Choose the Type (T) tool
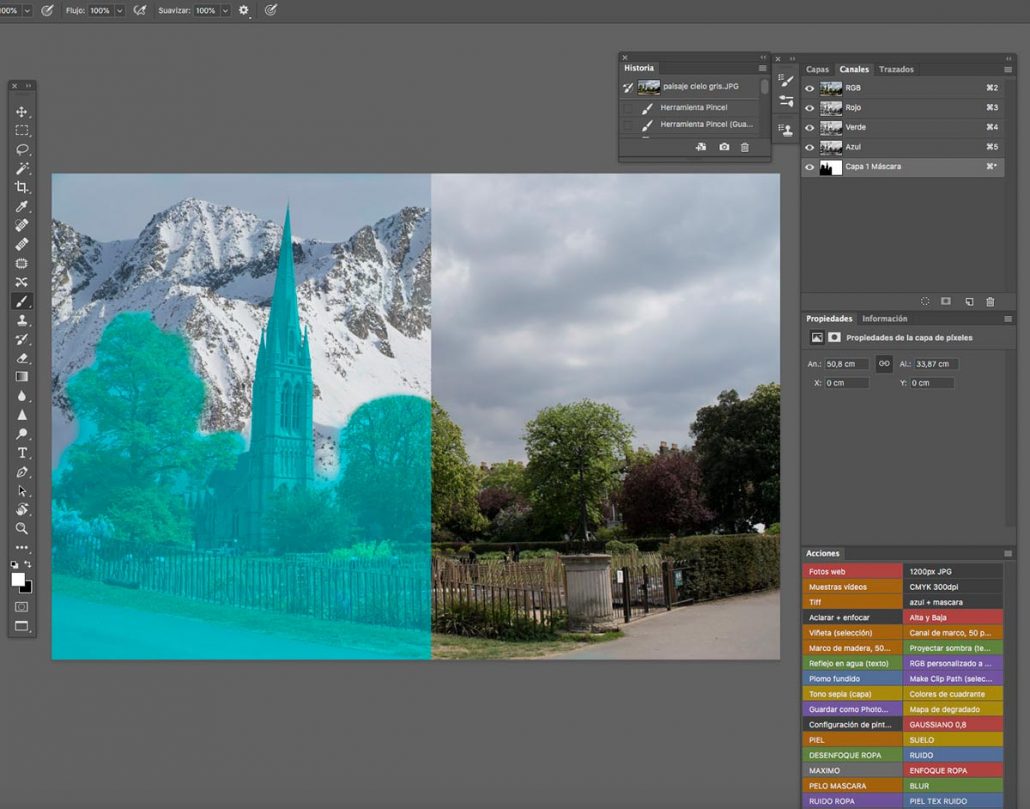This screenshot has width=1030, height=809. 22,453
